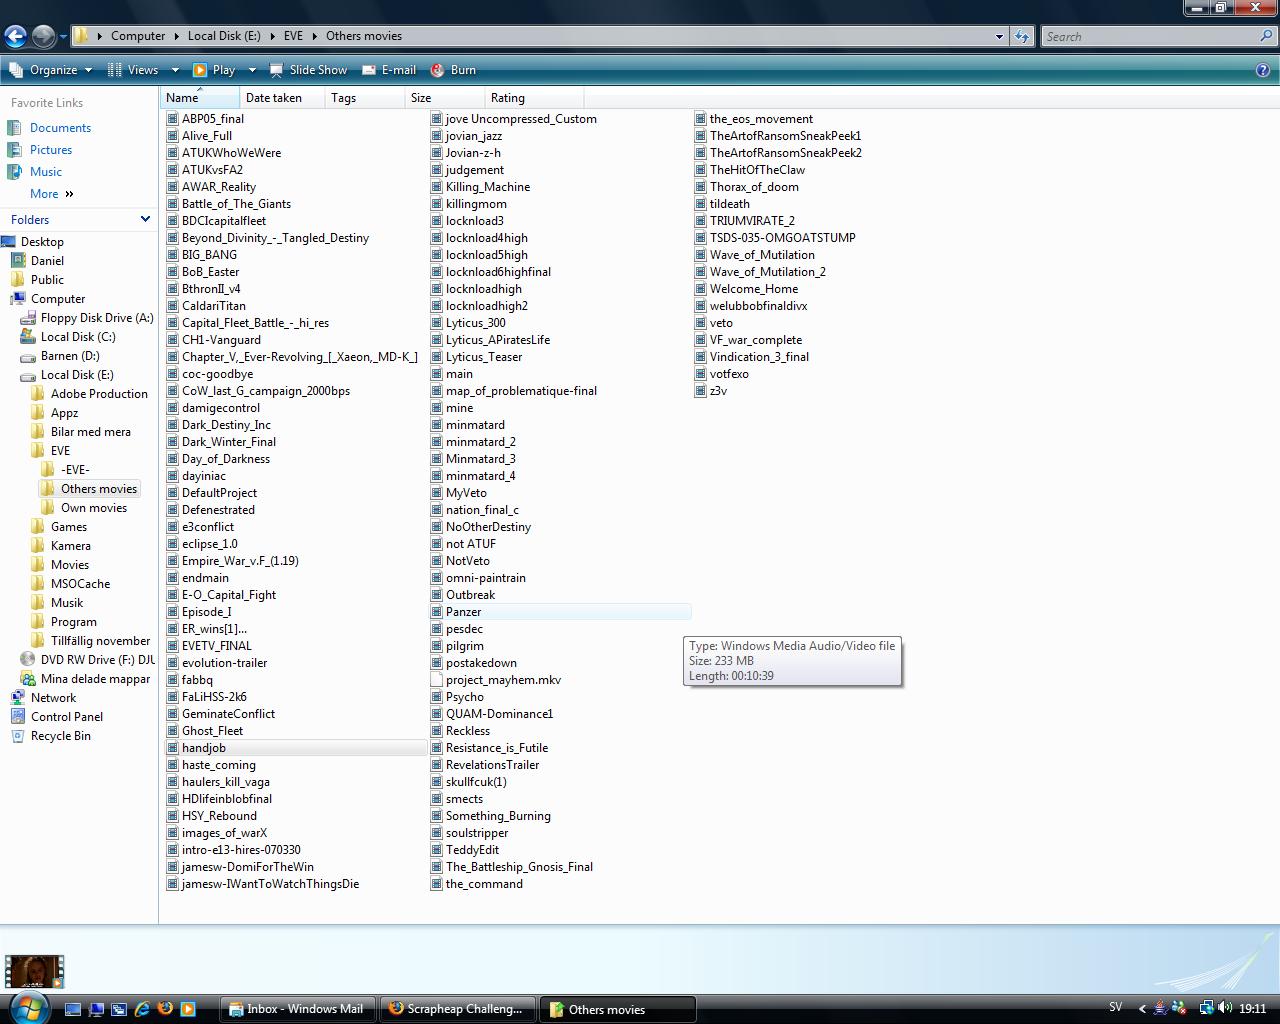Launch Internet Explorer from quick launch
The image size is (1280, 1024).
pos(142,1010)
